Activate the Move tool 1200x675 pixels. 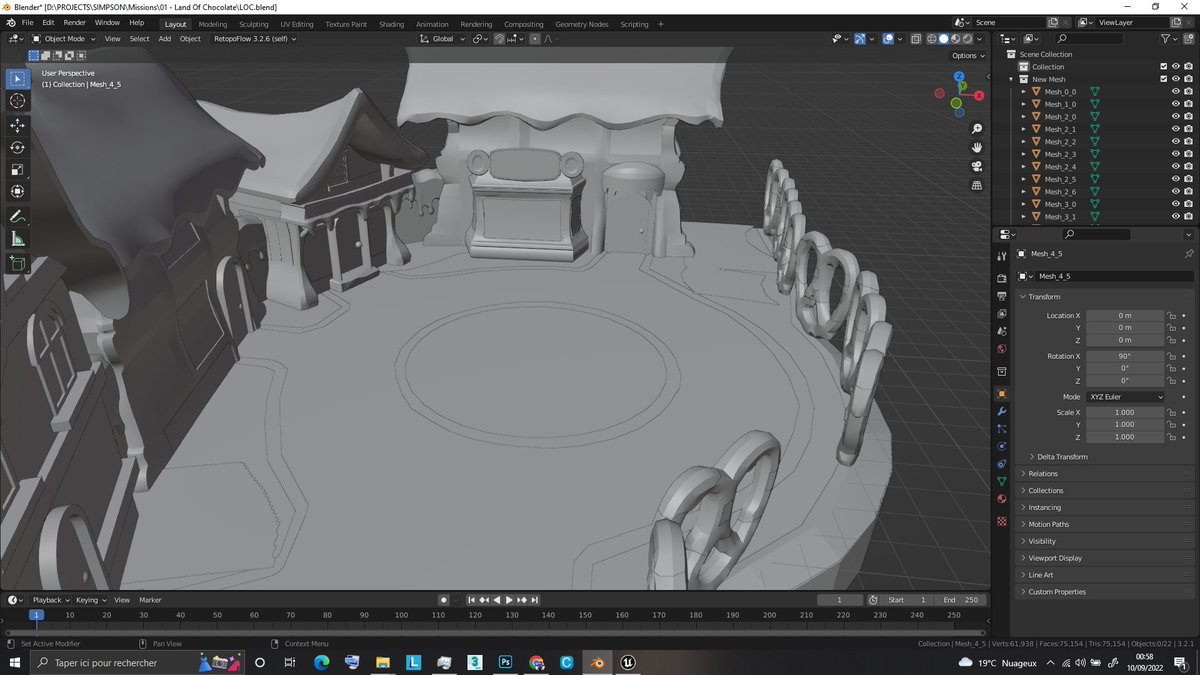pos(17,125)
